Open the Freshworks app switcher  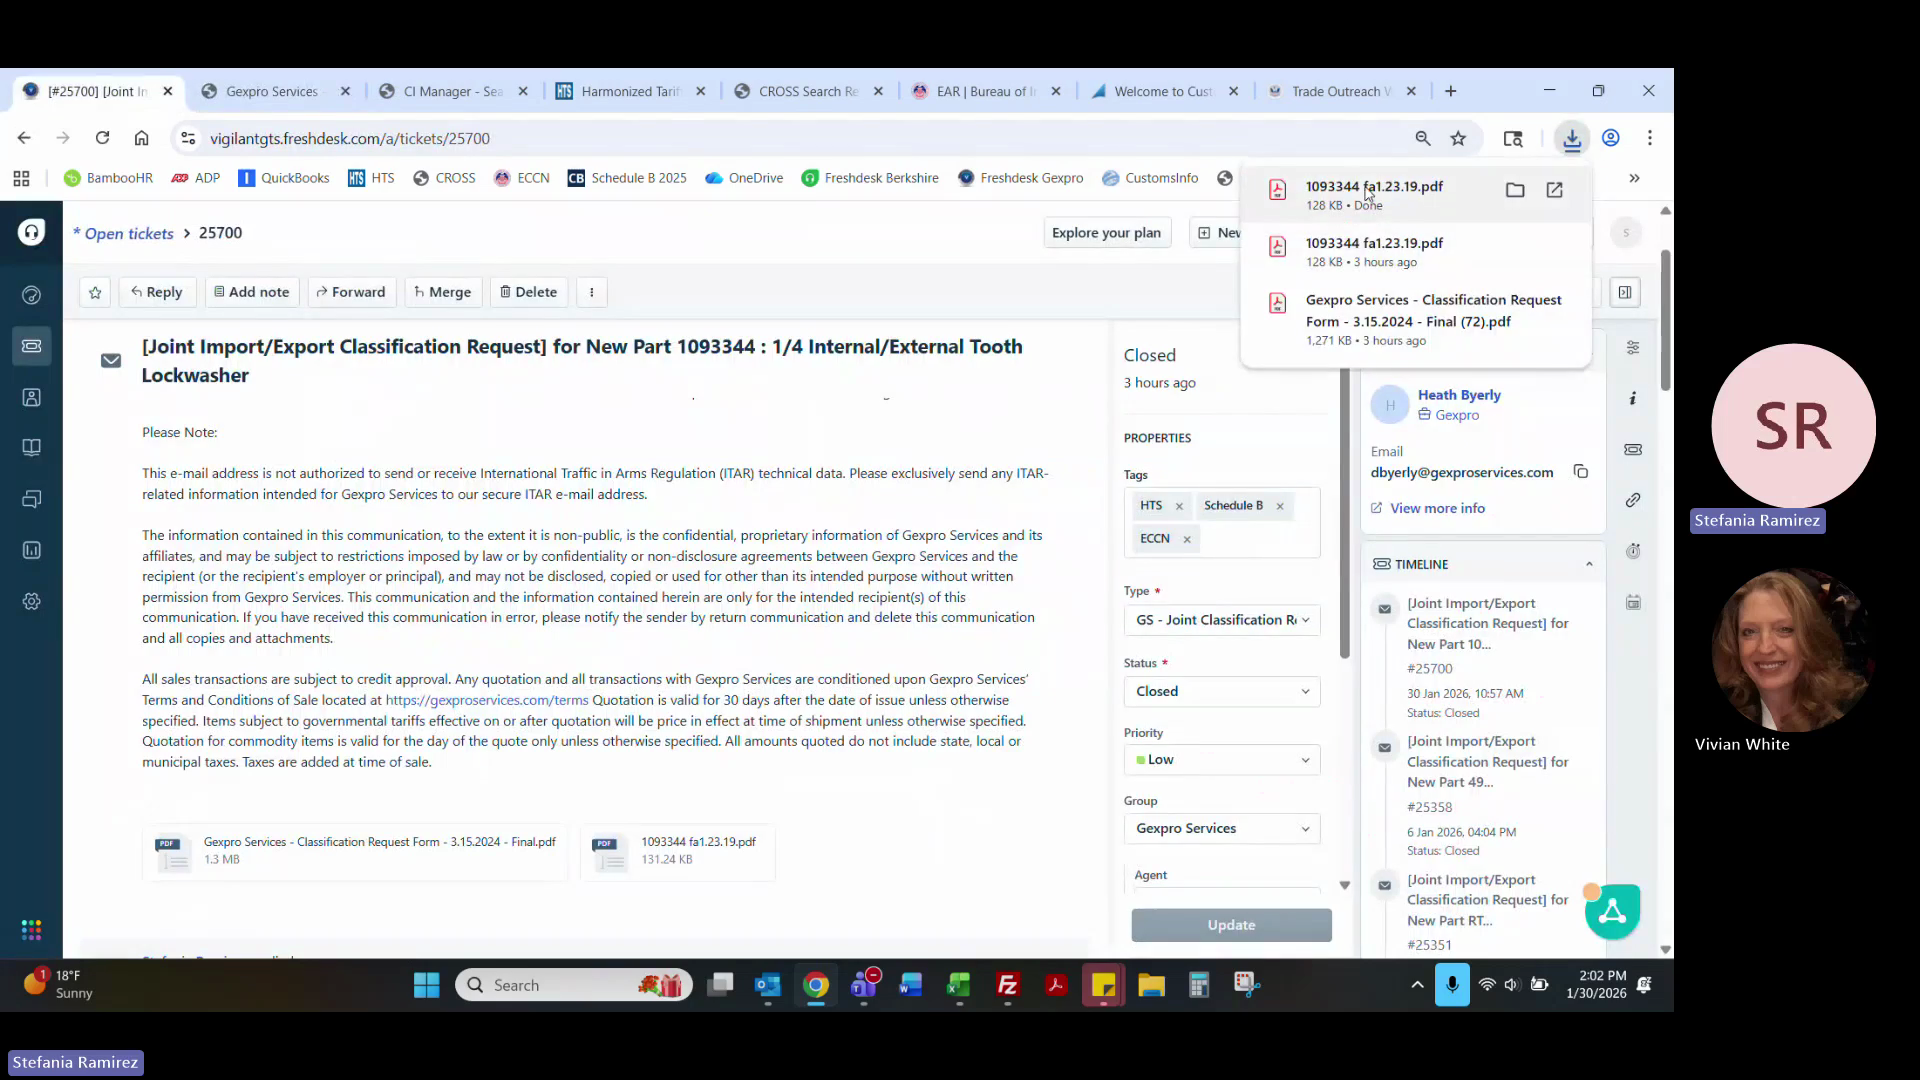pyautogui.click(x=31, y=930)
